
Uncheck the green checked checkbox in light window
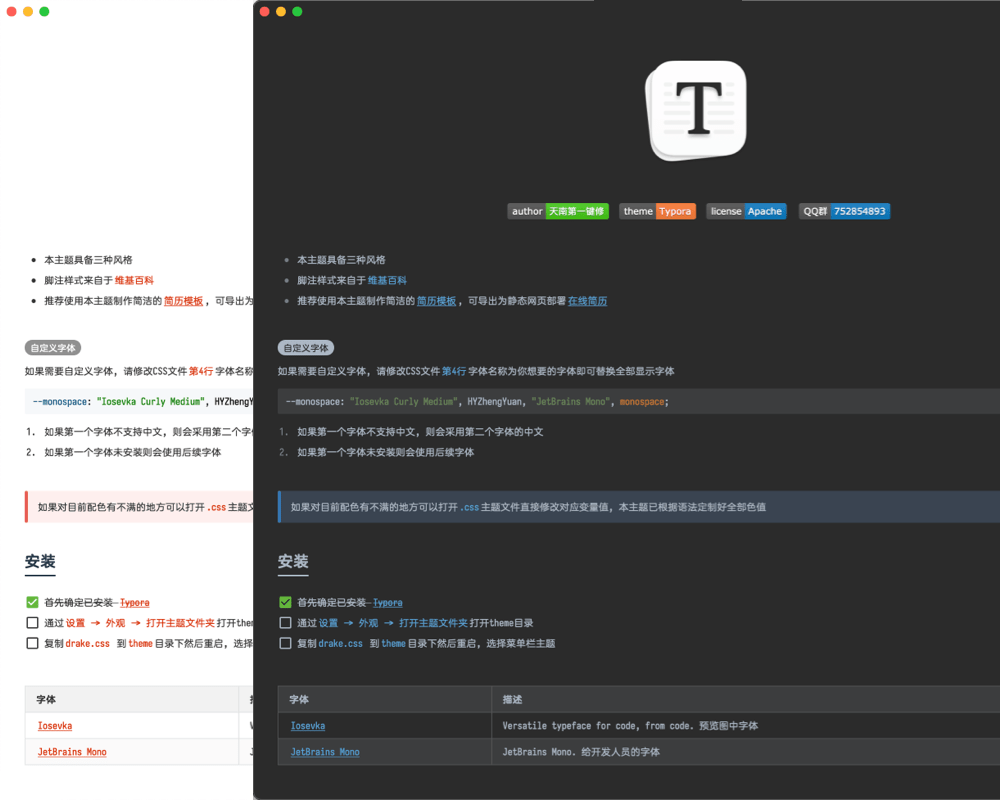(x=32, y=603)
